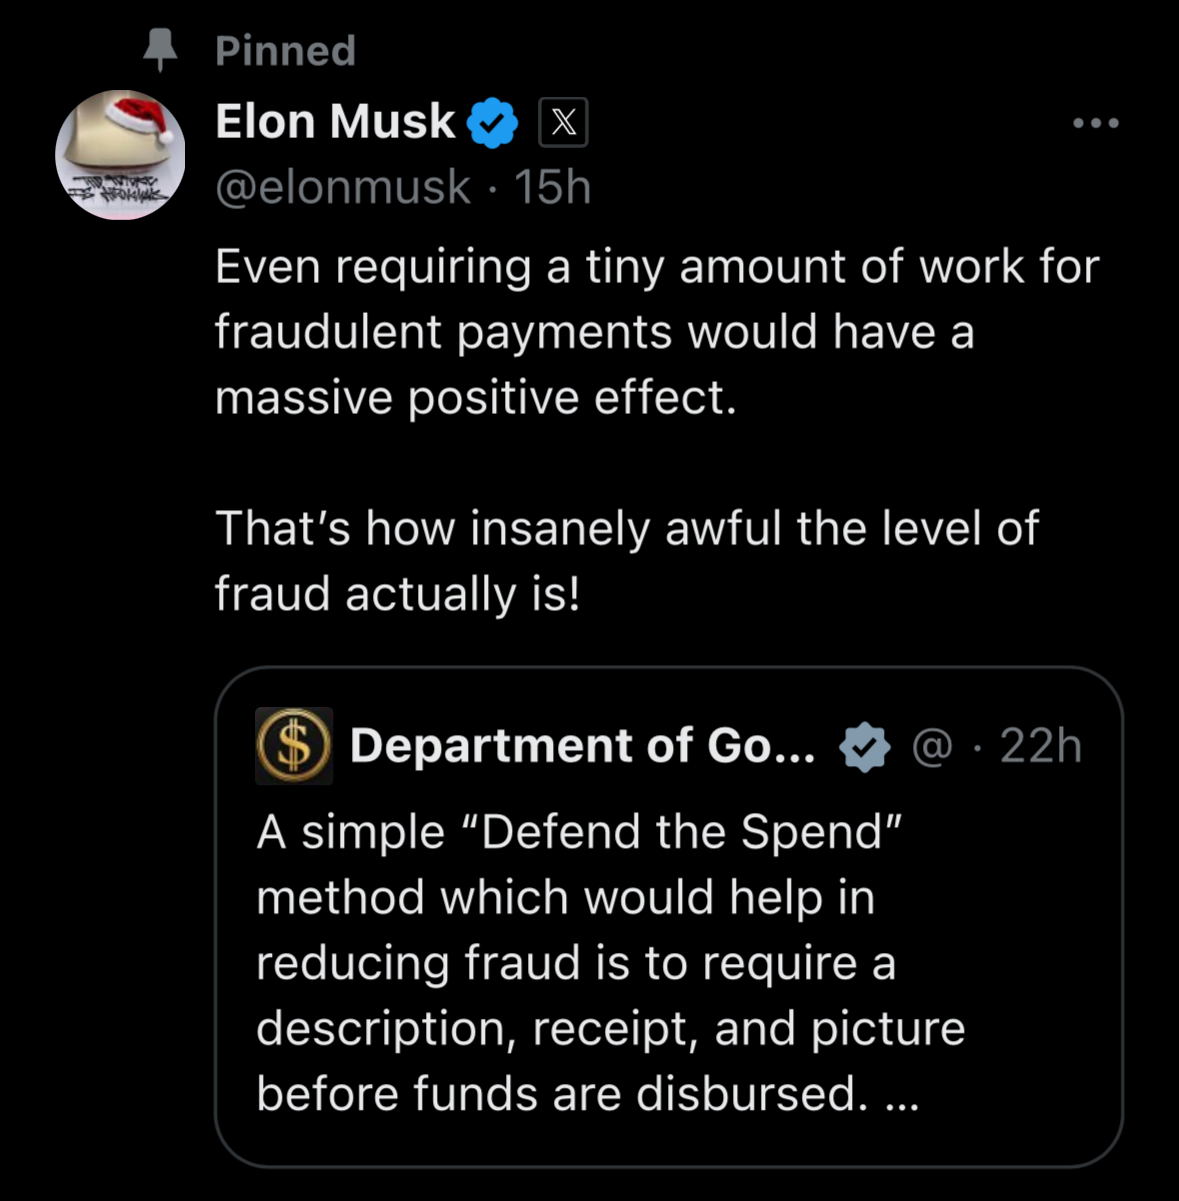This screenshot has height=1201, width=1179.
Task: Click the main tweet text about fraudulent payments
Action: pyautogui.click(x=655, y=332)
